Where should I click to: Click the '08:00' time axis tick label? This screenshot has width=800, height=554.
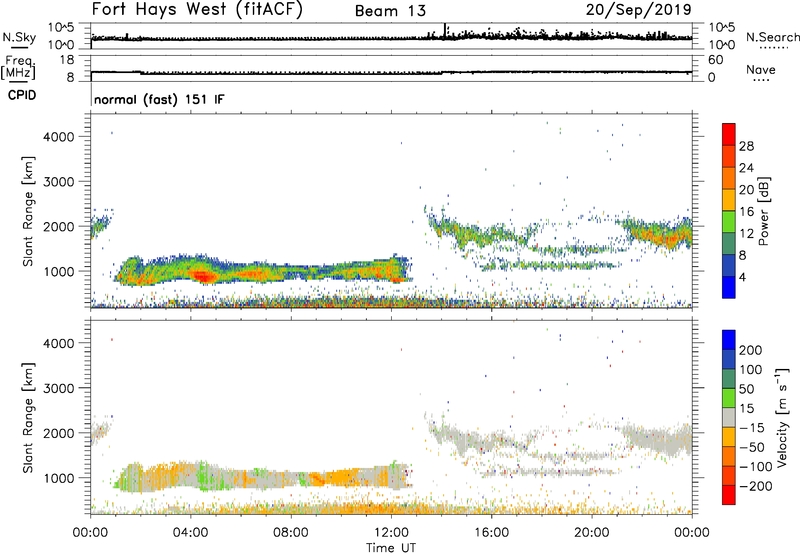point(291,533)
